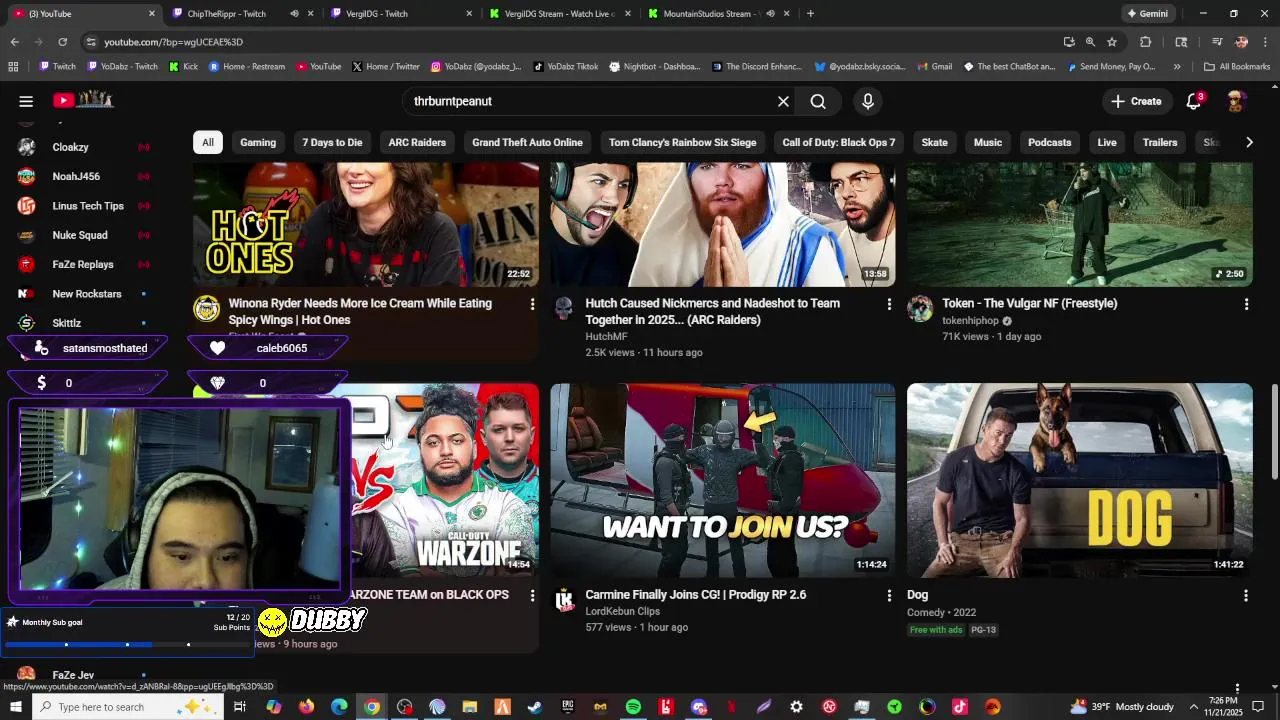Click the Windows taskbar search box

[x=126, y=707]
